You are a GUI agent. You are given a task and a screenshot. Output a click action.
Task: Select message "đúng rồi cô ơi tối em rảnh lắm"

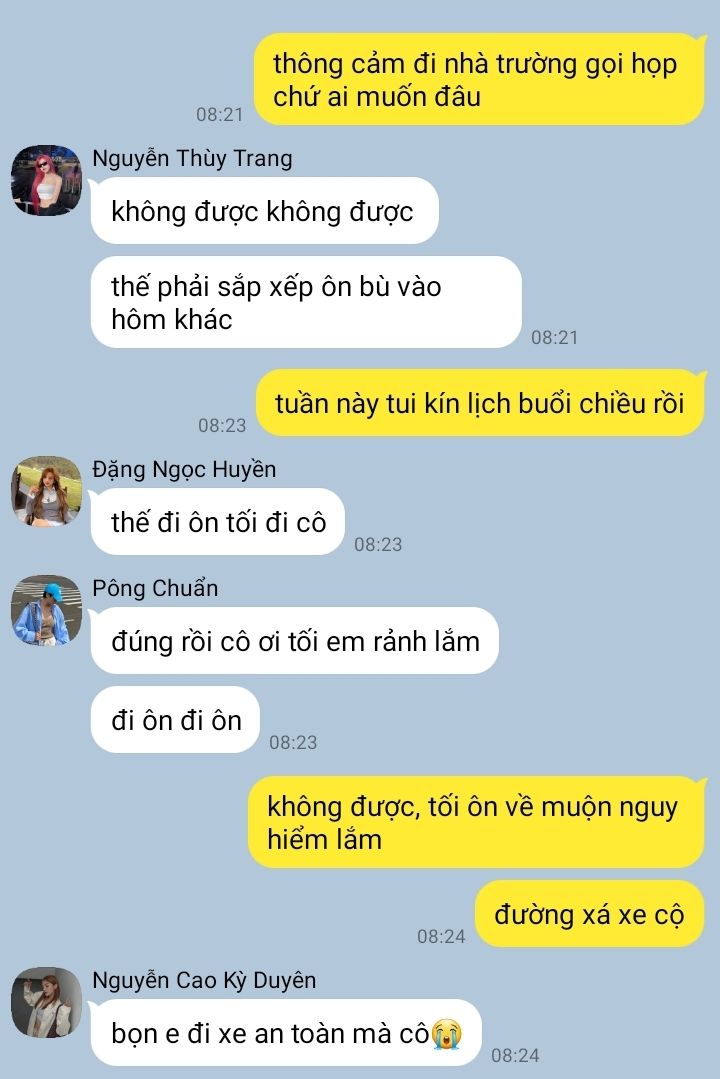[x=295, y=641]
